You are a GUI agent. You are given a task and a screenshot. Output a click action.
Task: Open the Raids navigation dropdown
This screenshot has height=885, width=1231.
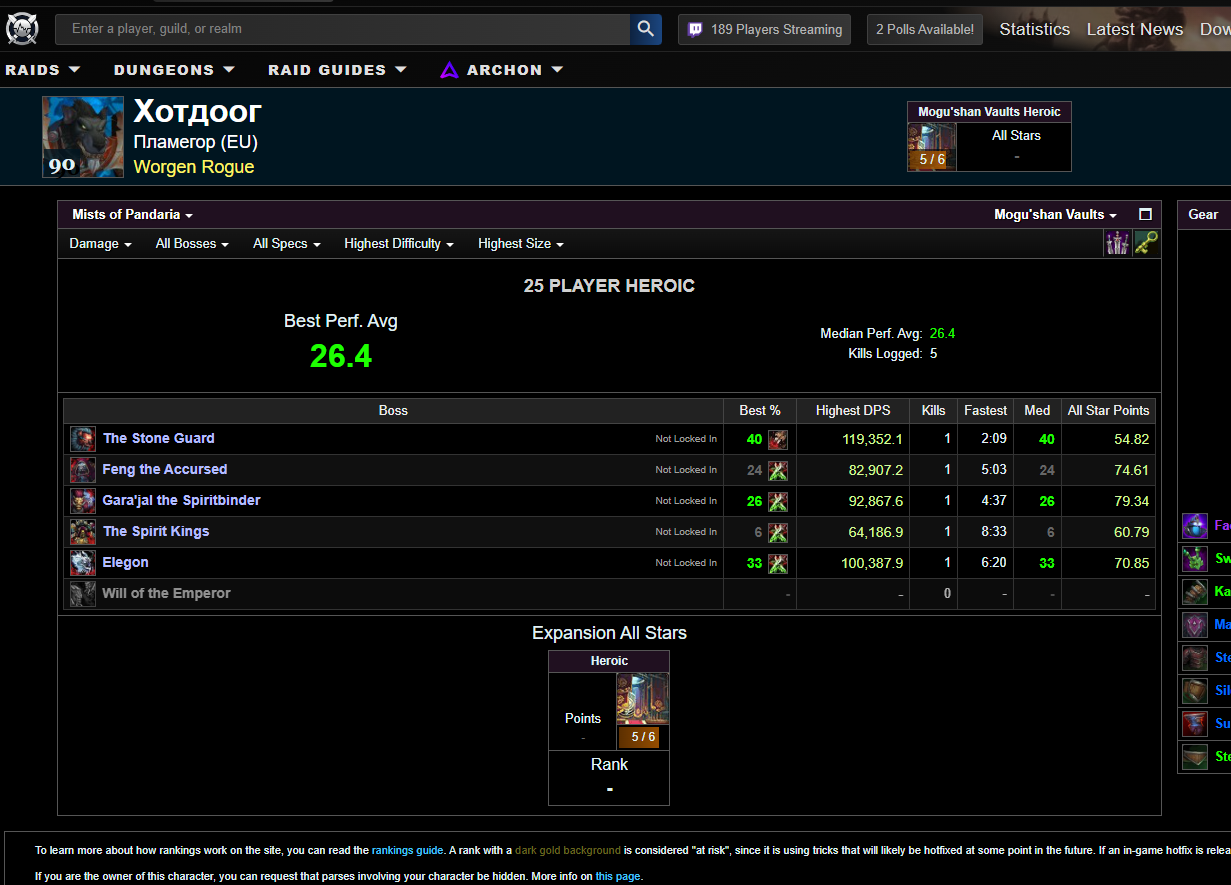43,70
